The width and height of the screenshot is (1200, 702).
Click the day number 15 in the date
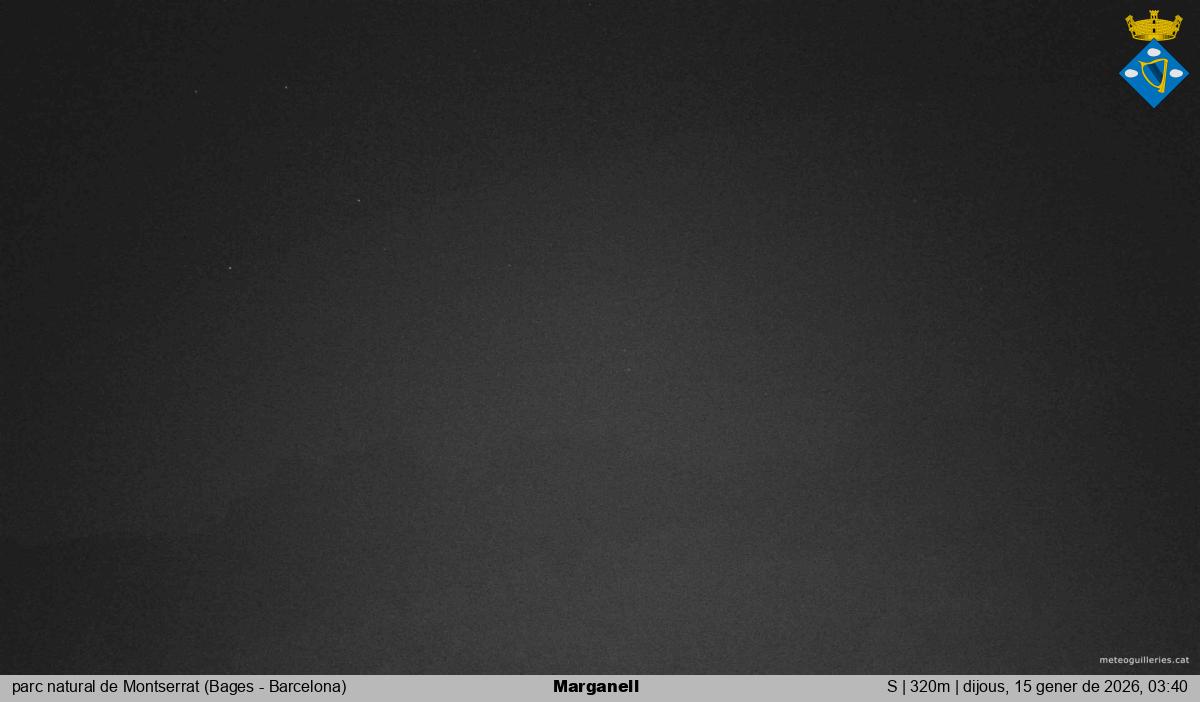coord(1023,687)
